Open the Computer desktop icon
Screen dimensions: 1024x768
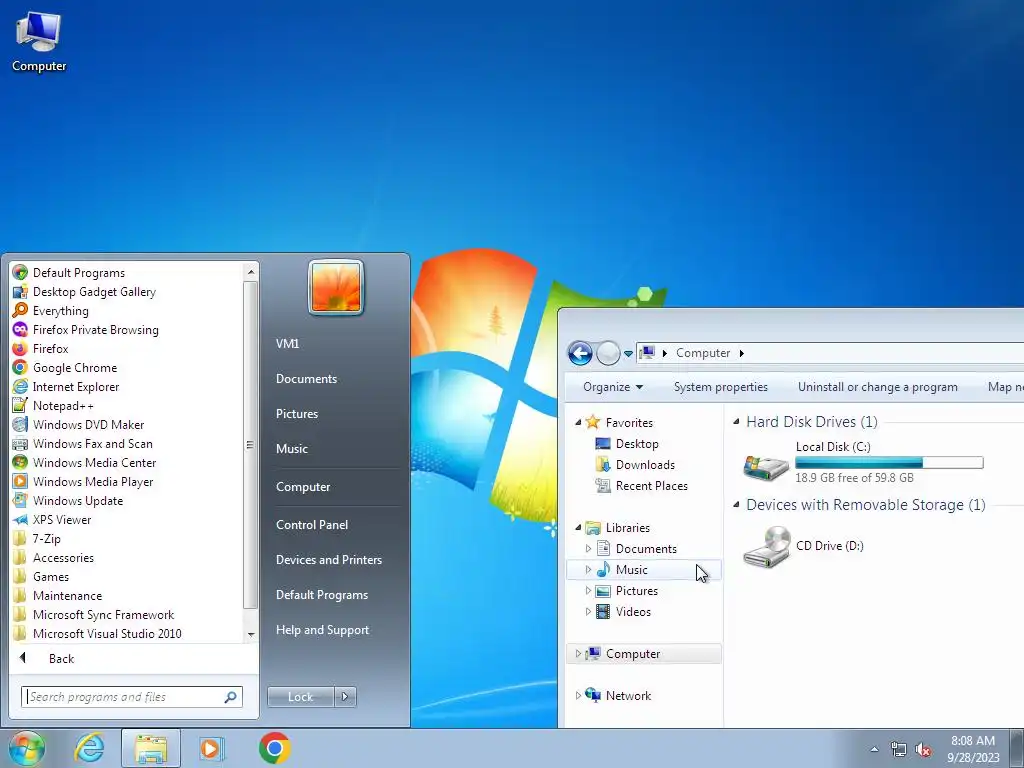(39, 42)
